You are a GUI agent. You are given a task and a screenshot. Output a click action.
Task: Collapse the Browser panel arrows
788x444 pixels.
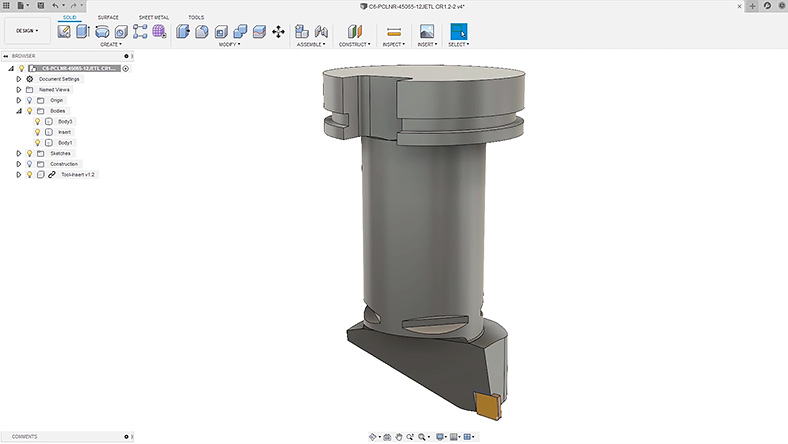pyautogui.click(x=6, y=56)
